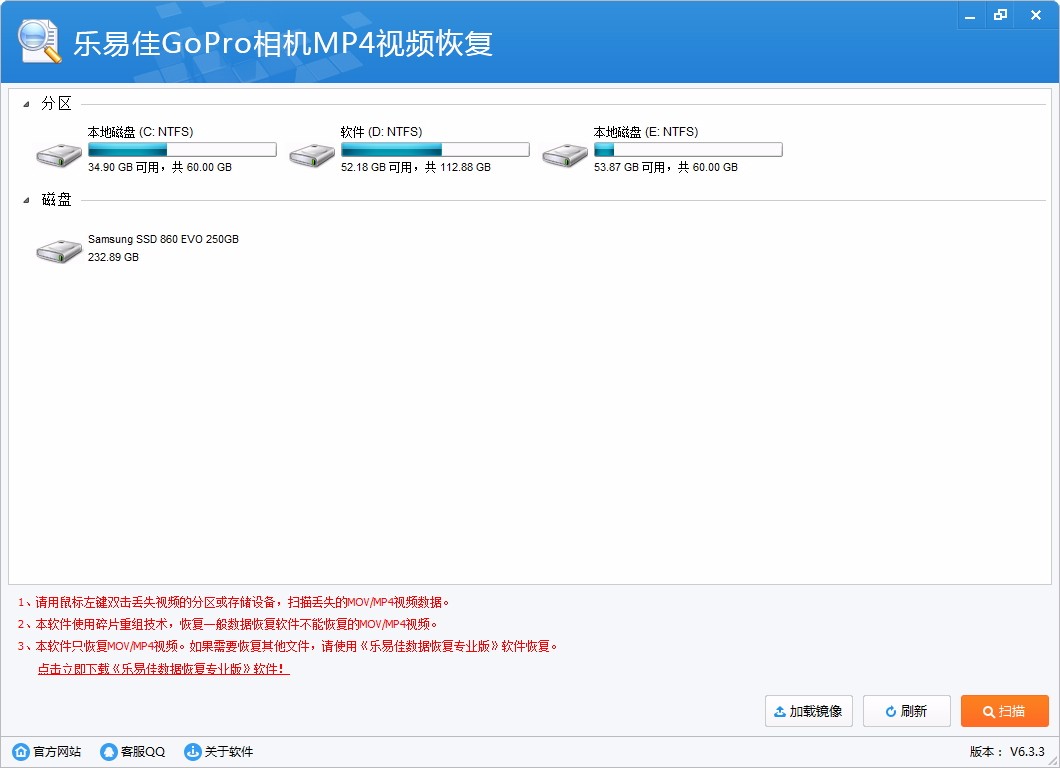Image resolution: width=1060 pixels, height=768 pixels.
Task: Select the C: drive icon
Action: [x=59, y=155]
